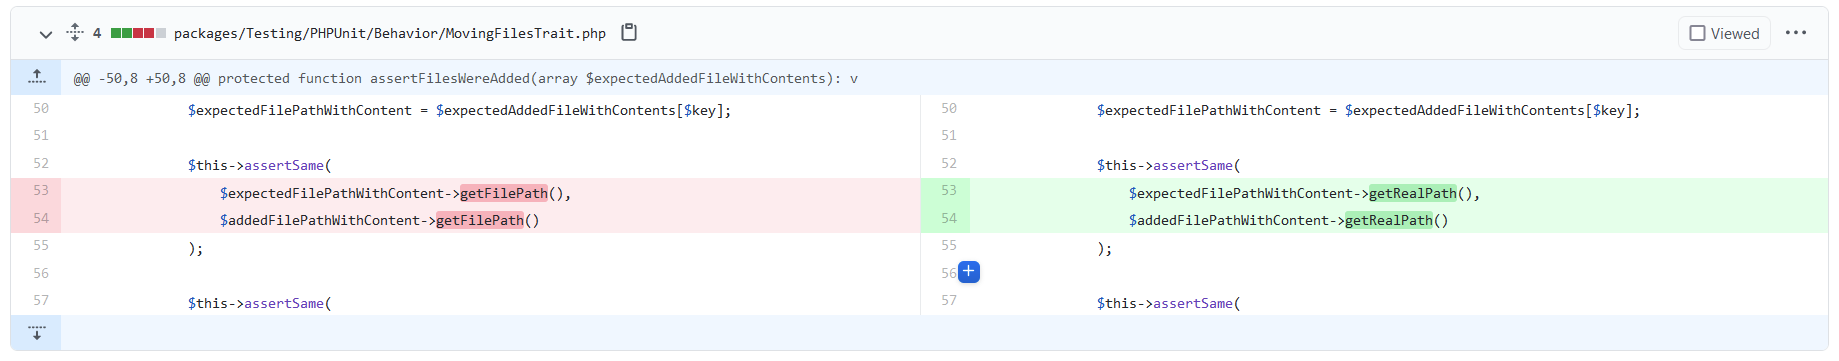The width and height of the screenshot is (1839, 361).
Task: Select deleted line number 54
Action: tap(40, 219)
